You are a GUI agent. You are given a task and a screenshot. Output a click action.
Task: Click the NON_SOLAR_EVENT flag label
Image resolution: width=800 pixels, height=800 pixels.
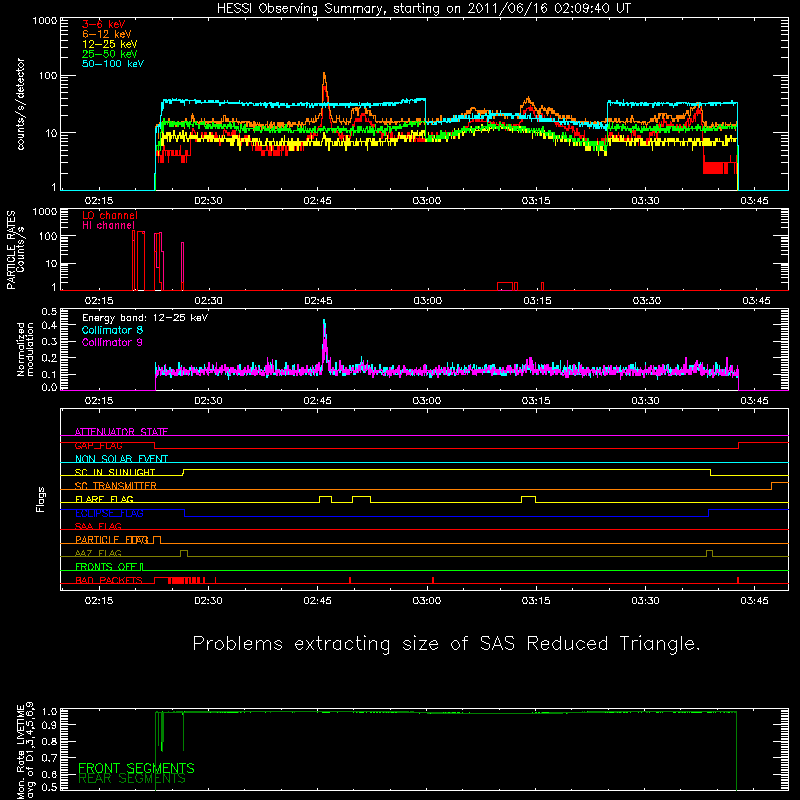click(x=121, y=459)
